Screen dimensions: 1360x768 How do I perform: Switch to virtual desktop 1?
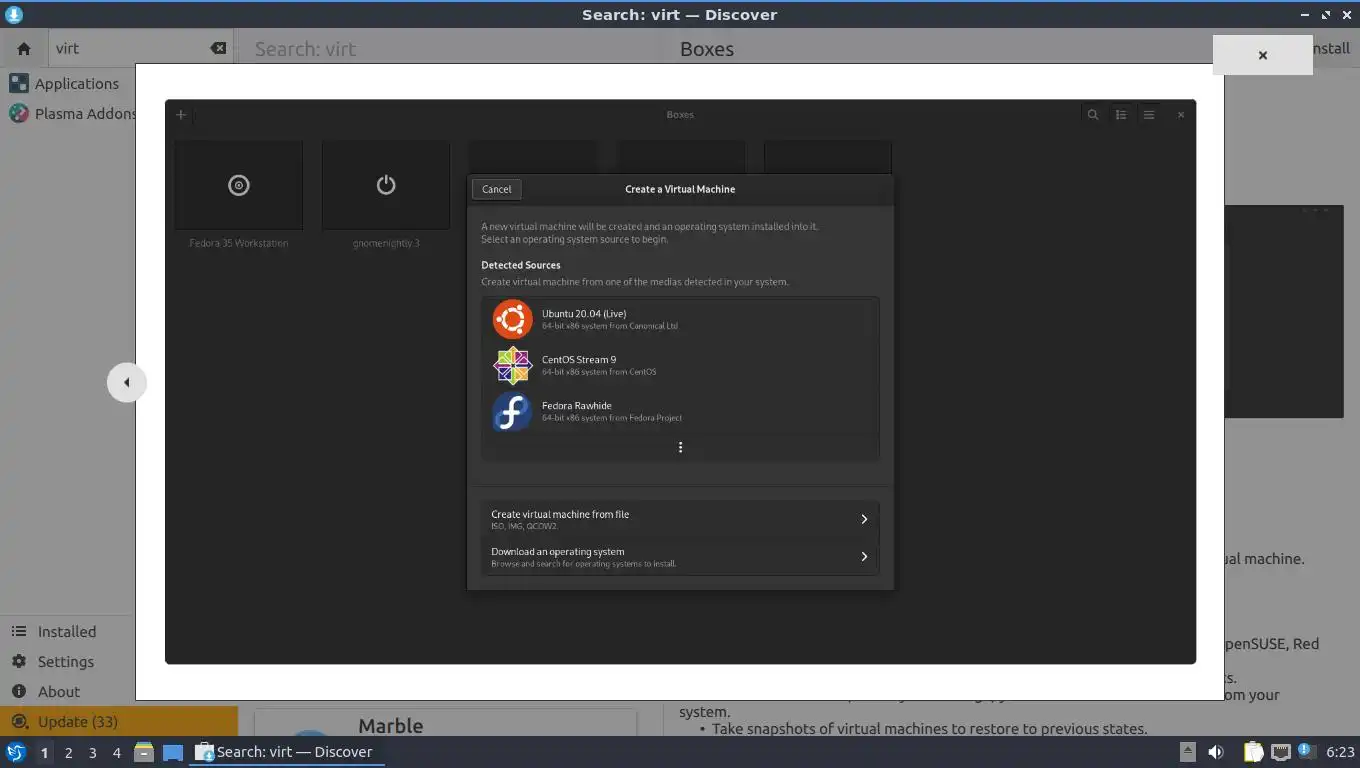tap(44, 752)
